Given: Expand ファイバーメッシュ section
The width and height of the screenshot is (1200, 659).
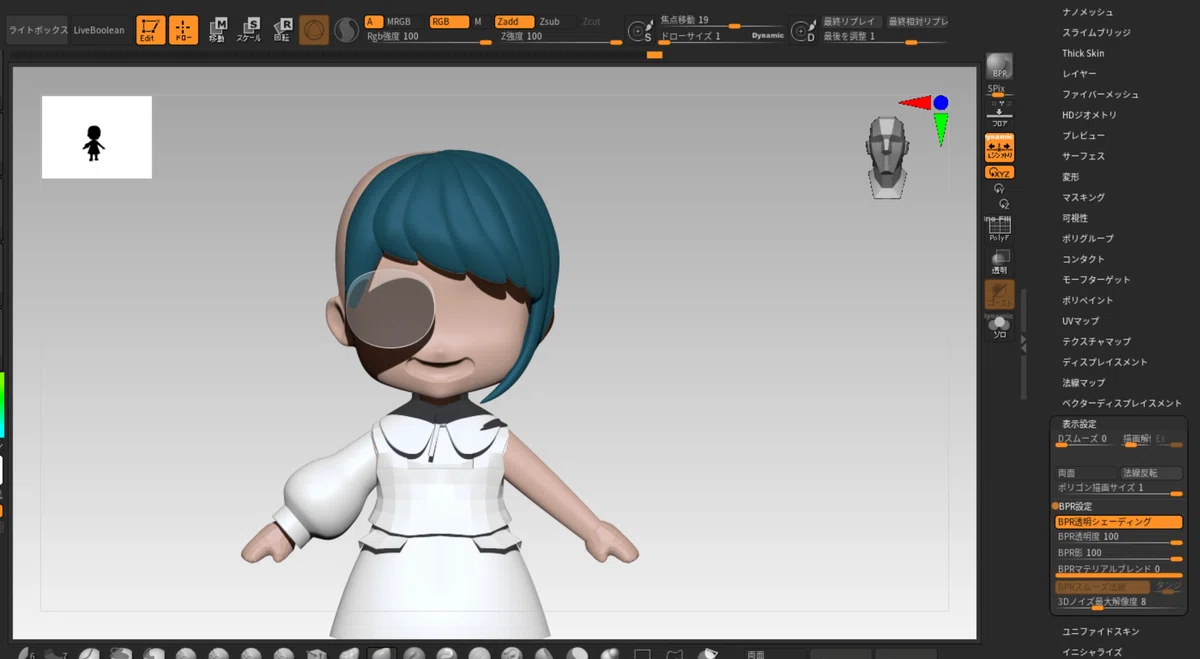Looking at the screenshot, I should click(x=1100, y=94).
